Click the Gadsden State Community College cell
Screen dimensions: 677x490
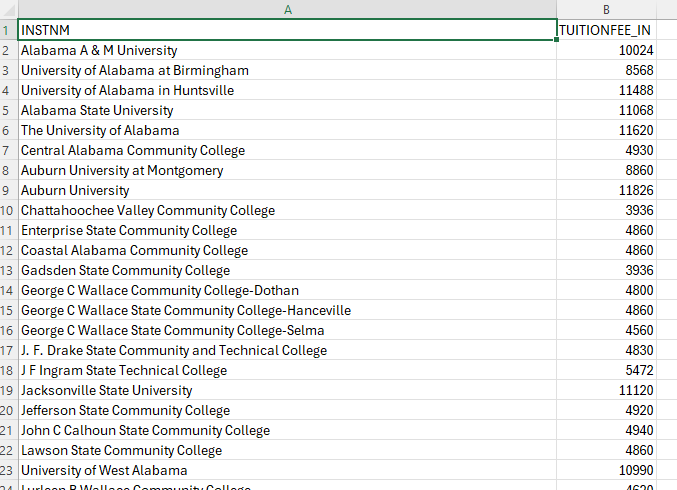287,270
